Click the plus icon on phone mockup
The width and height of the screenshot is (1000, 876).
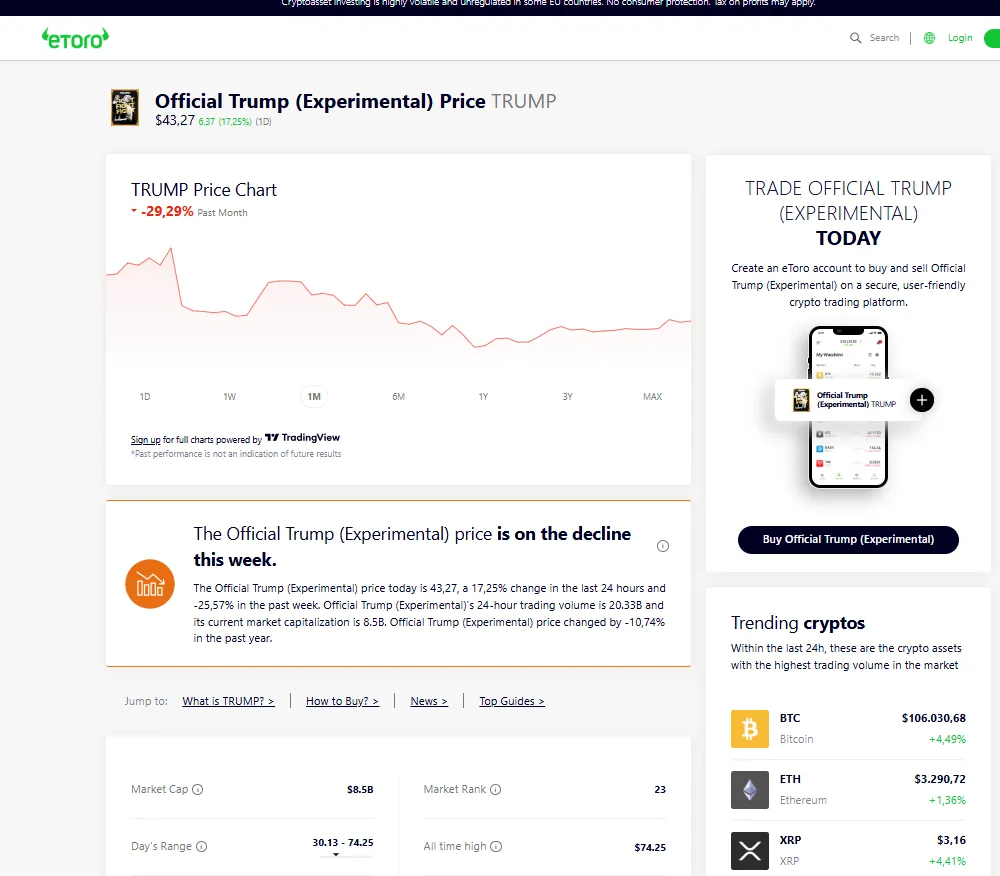922,400
